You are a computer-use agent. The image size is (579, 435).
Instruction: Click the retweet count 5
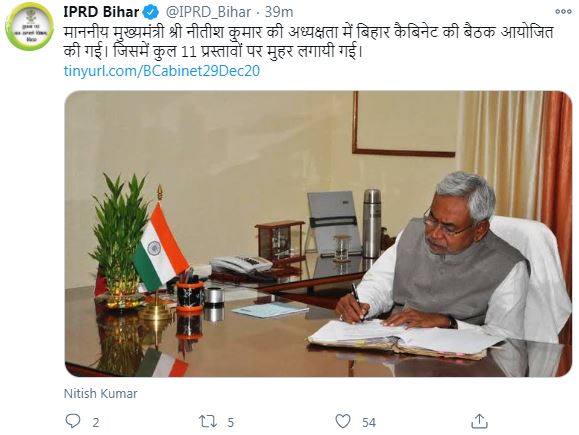click(x=231, y=422)
